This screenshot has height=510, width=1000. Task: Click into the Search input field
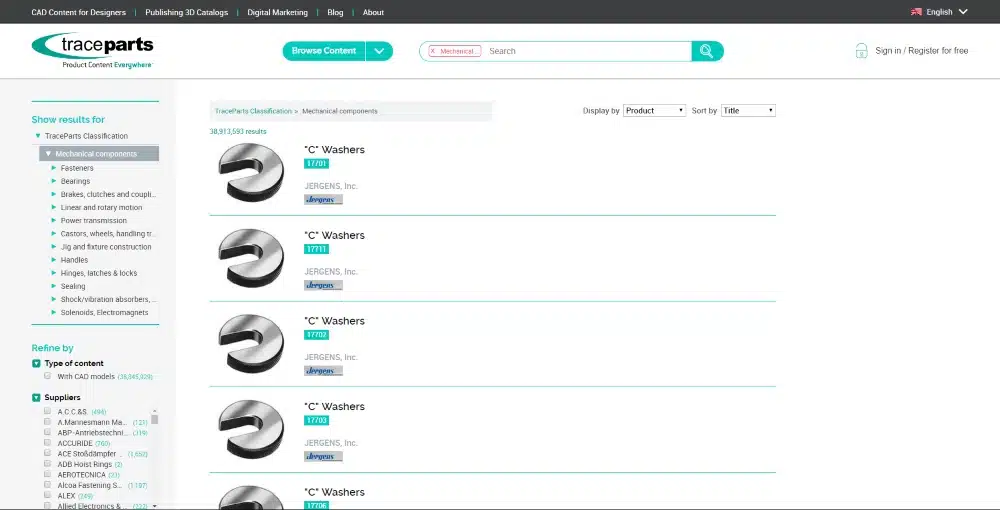click(588, 51)
